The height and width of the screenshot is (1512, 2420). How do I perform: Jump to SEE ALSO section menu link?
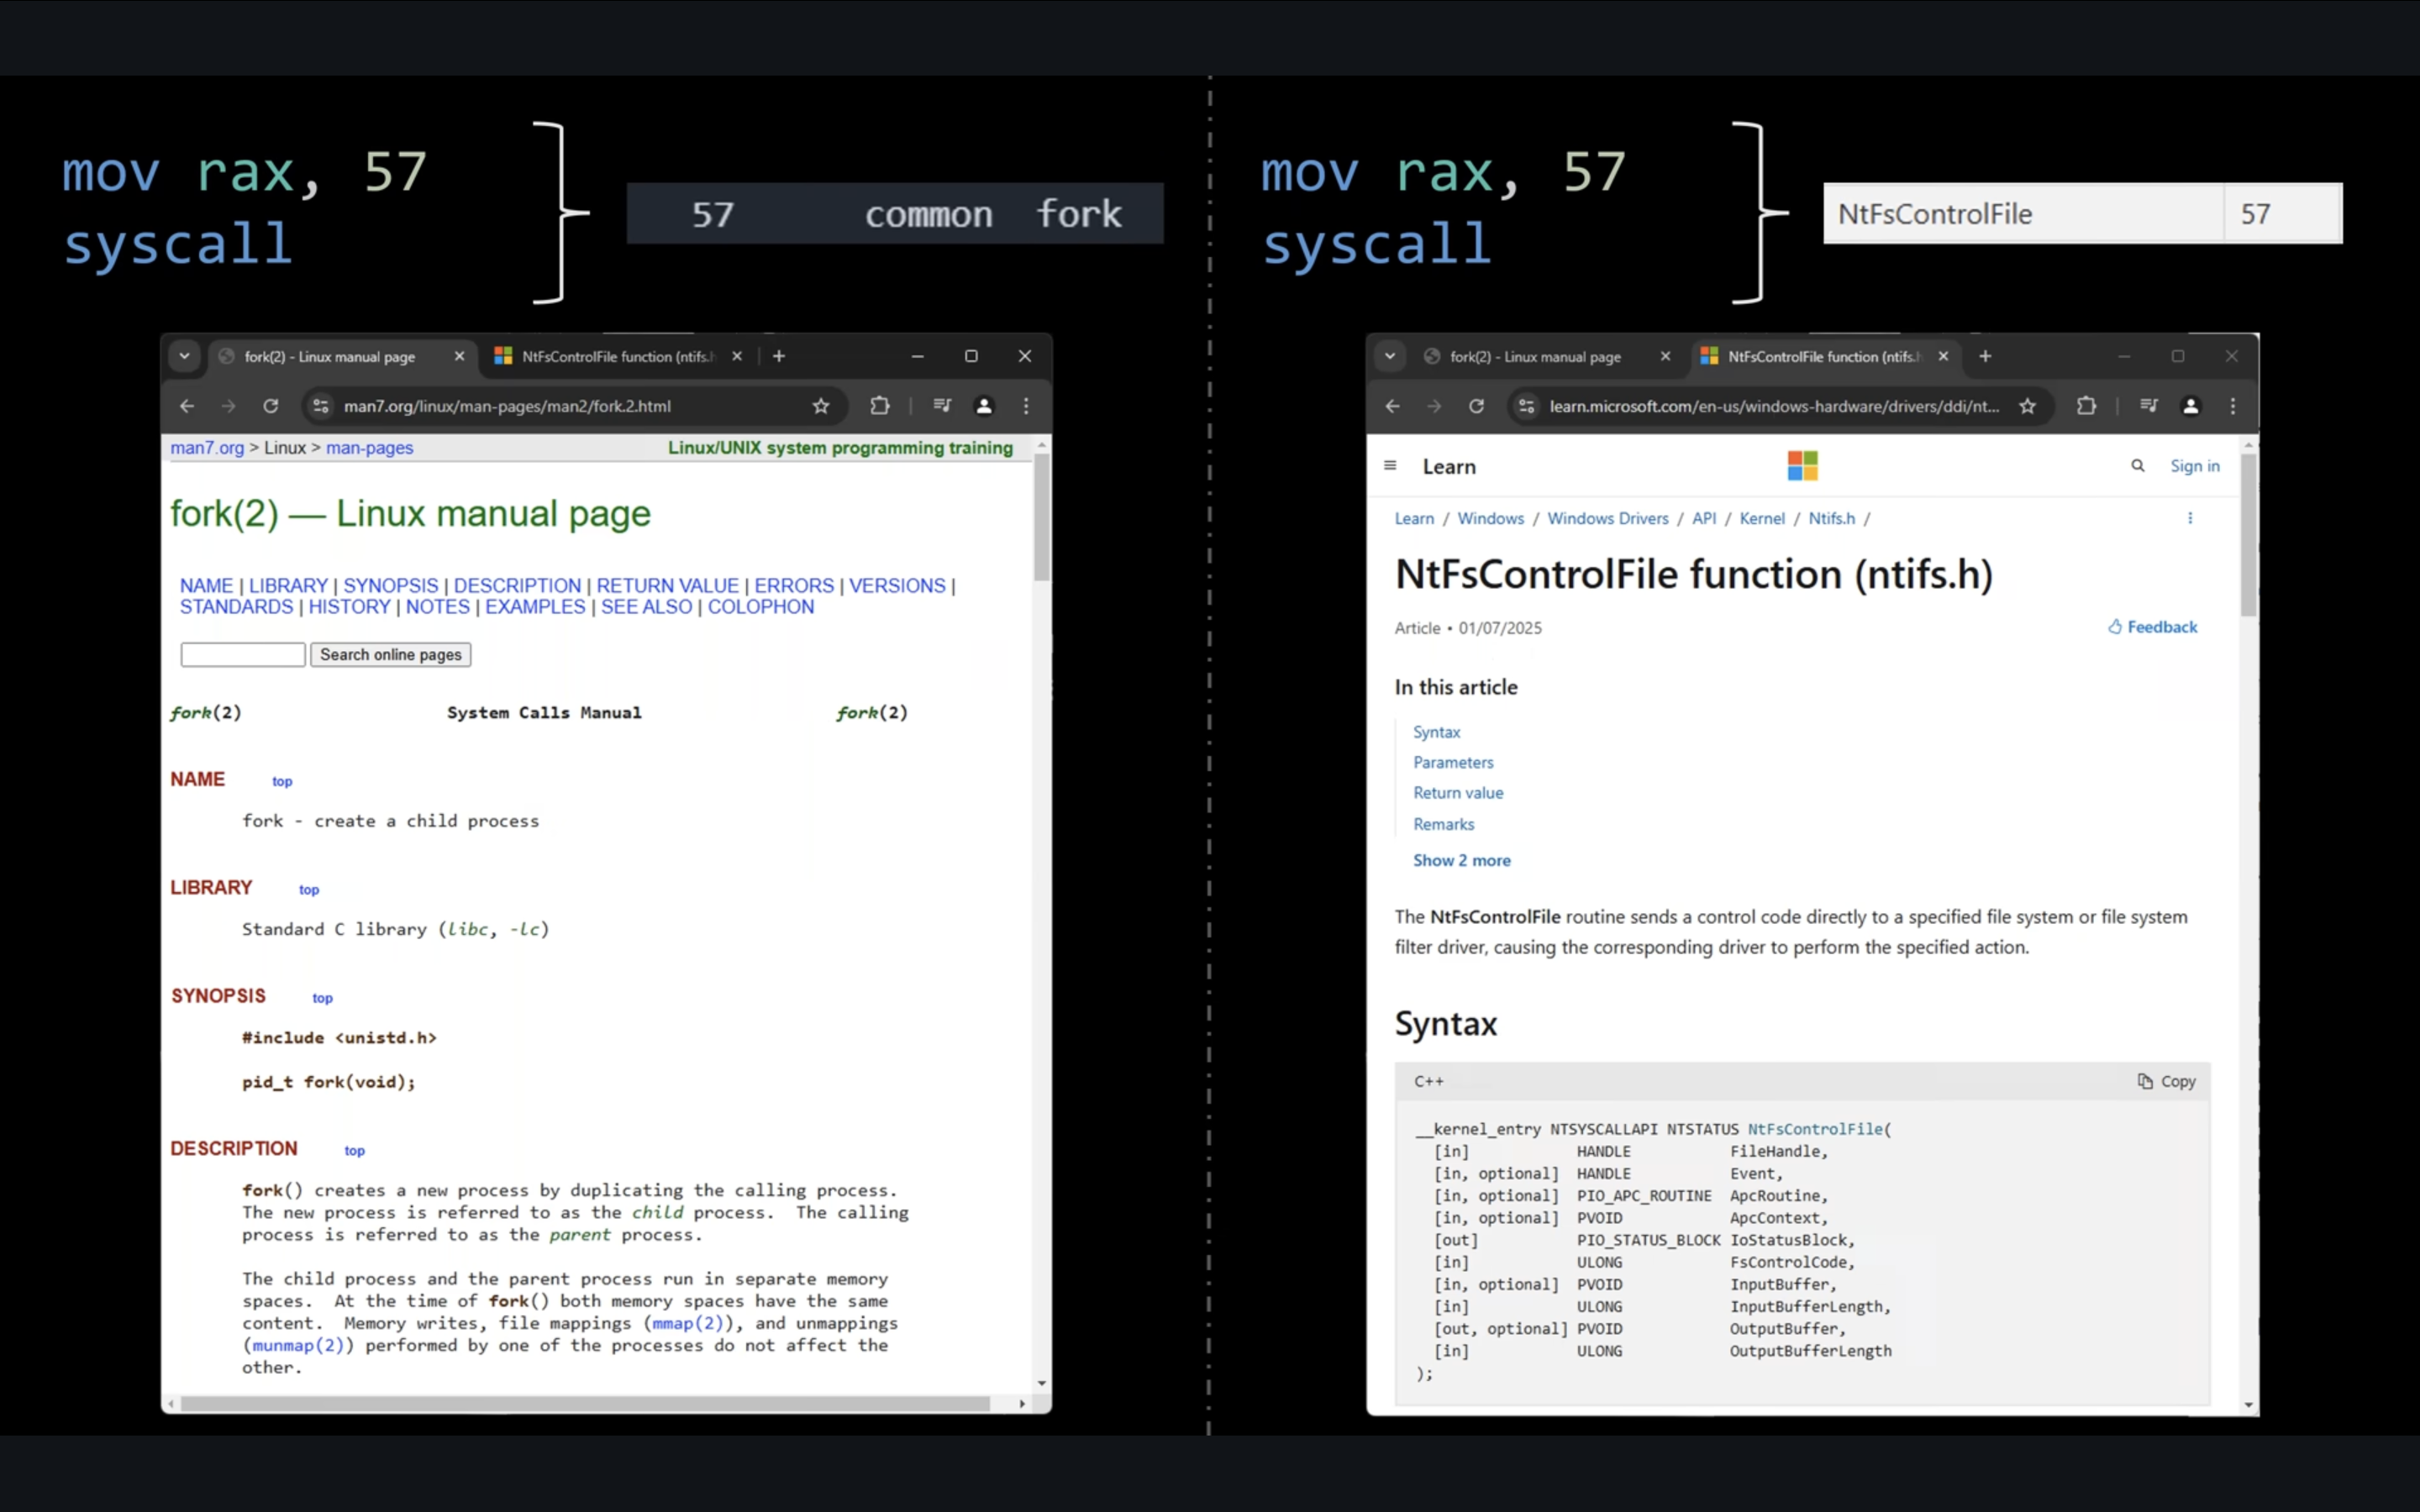(646, 607)
